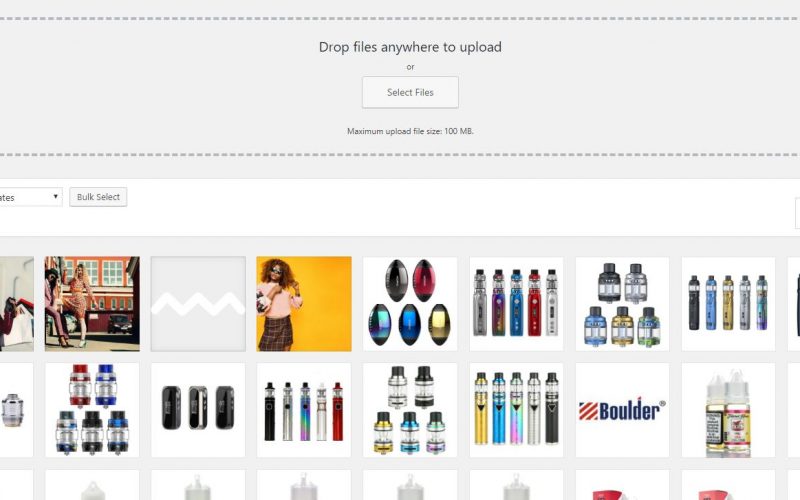Click the Bulk Select button
The height and width of the screenshot is (500, 800).
click(x=98, y=197)
